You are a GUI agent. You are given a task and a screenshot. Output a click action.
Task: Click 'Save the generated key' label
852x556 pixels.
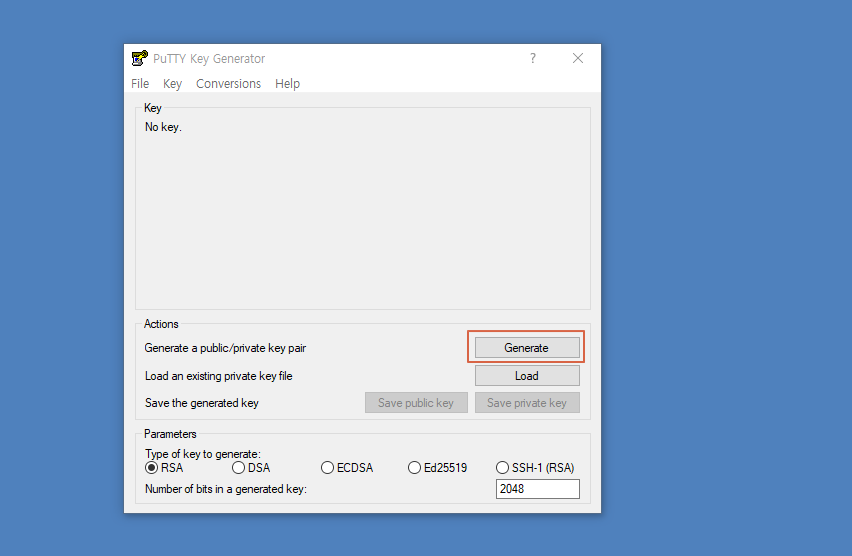[202, 403]
